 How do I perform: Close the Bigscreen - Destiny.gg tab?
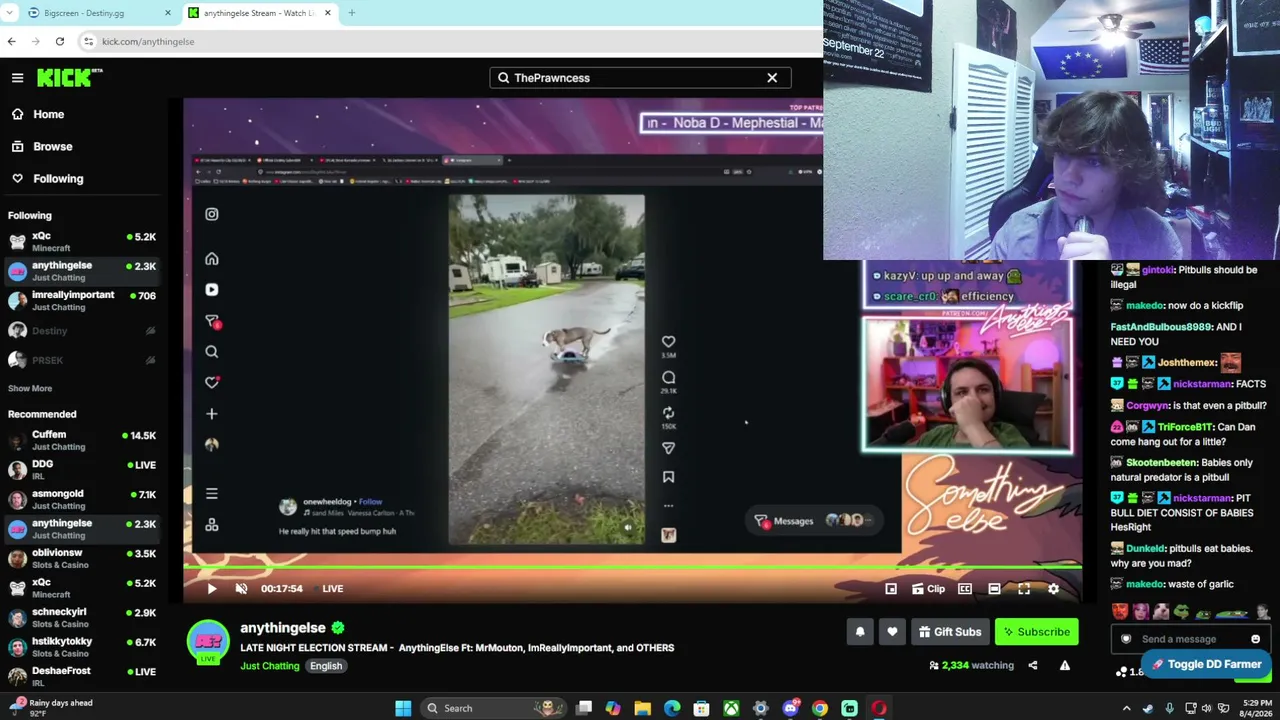coord(168,13)
